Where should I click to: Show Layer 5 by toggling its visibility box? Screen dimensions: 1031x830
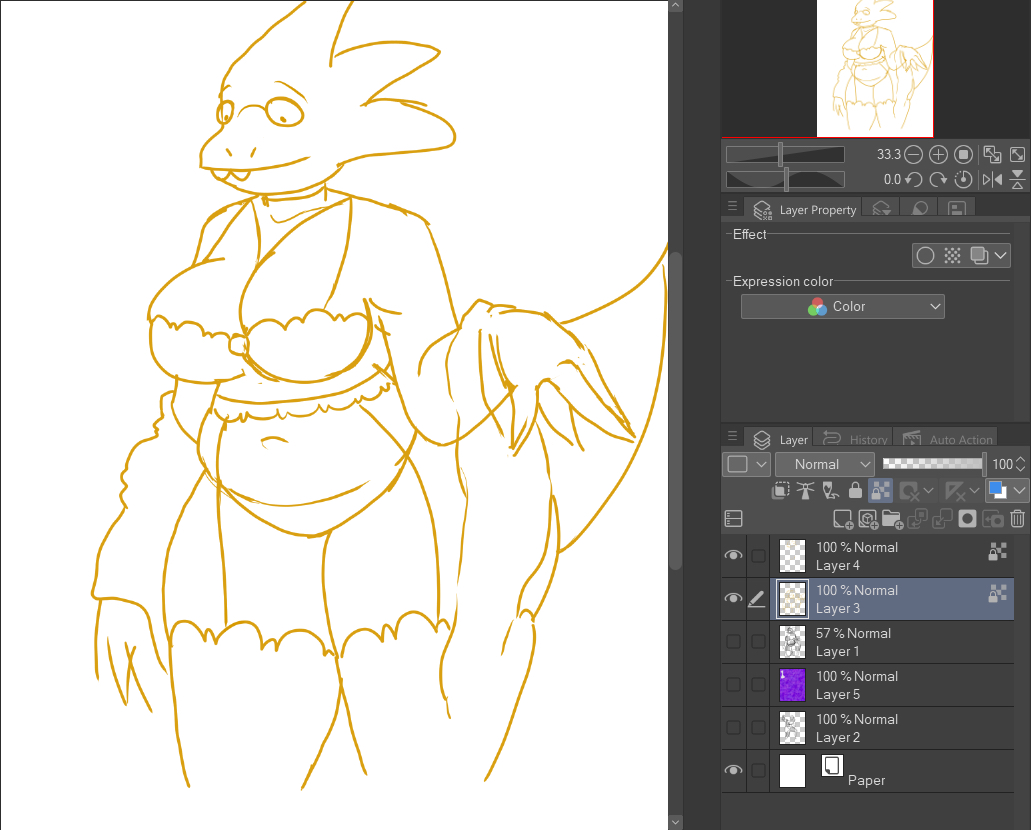click(733, 685)
